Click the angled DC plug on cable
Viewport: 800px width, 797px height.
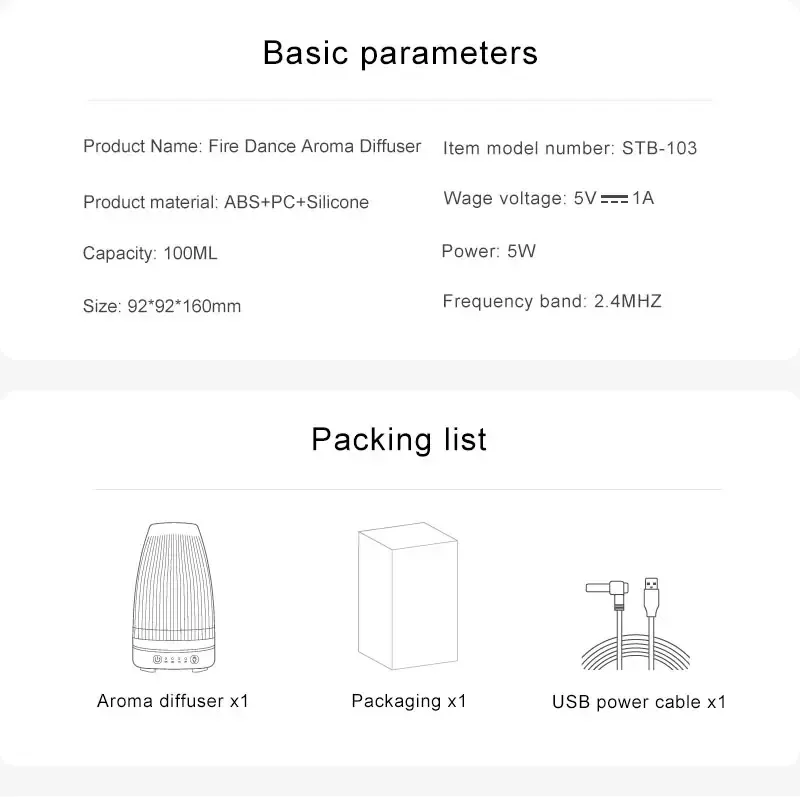(608, 594)
